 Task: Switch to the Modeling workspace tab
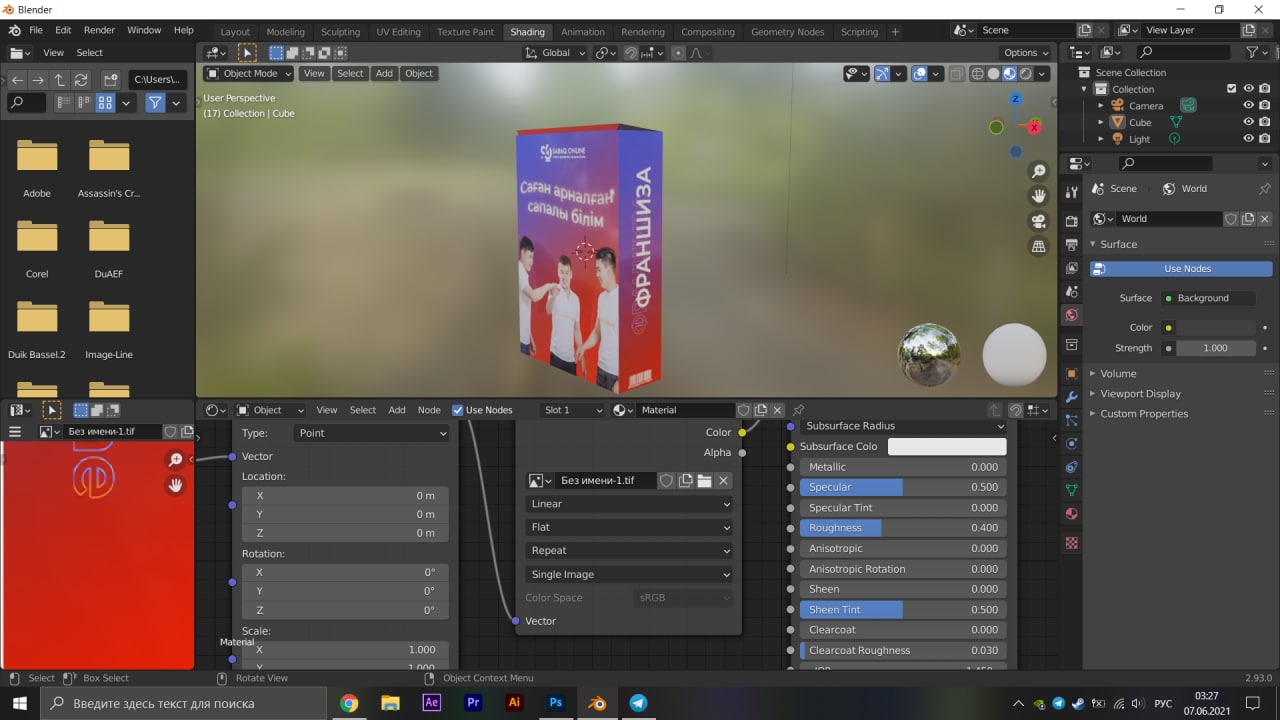pyautogui.click(x=286, y=32)
